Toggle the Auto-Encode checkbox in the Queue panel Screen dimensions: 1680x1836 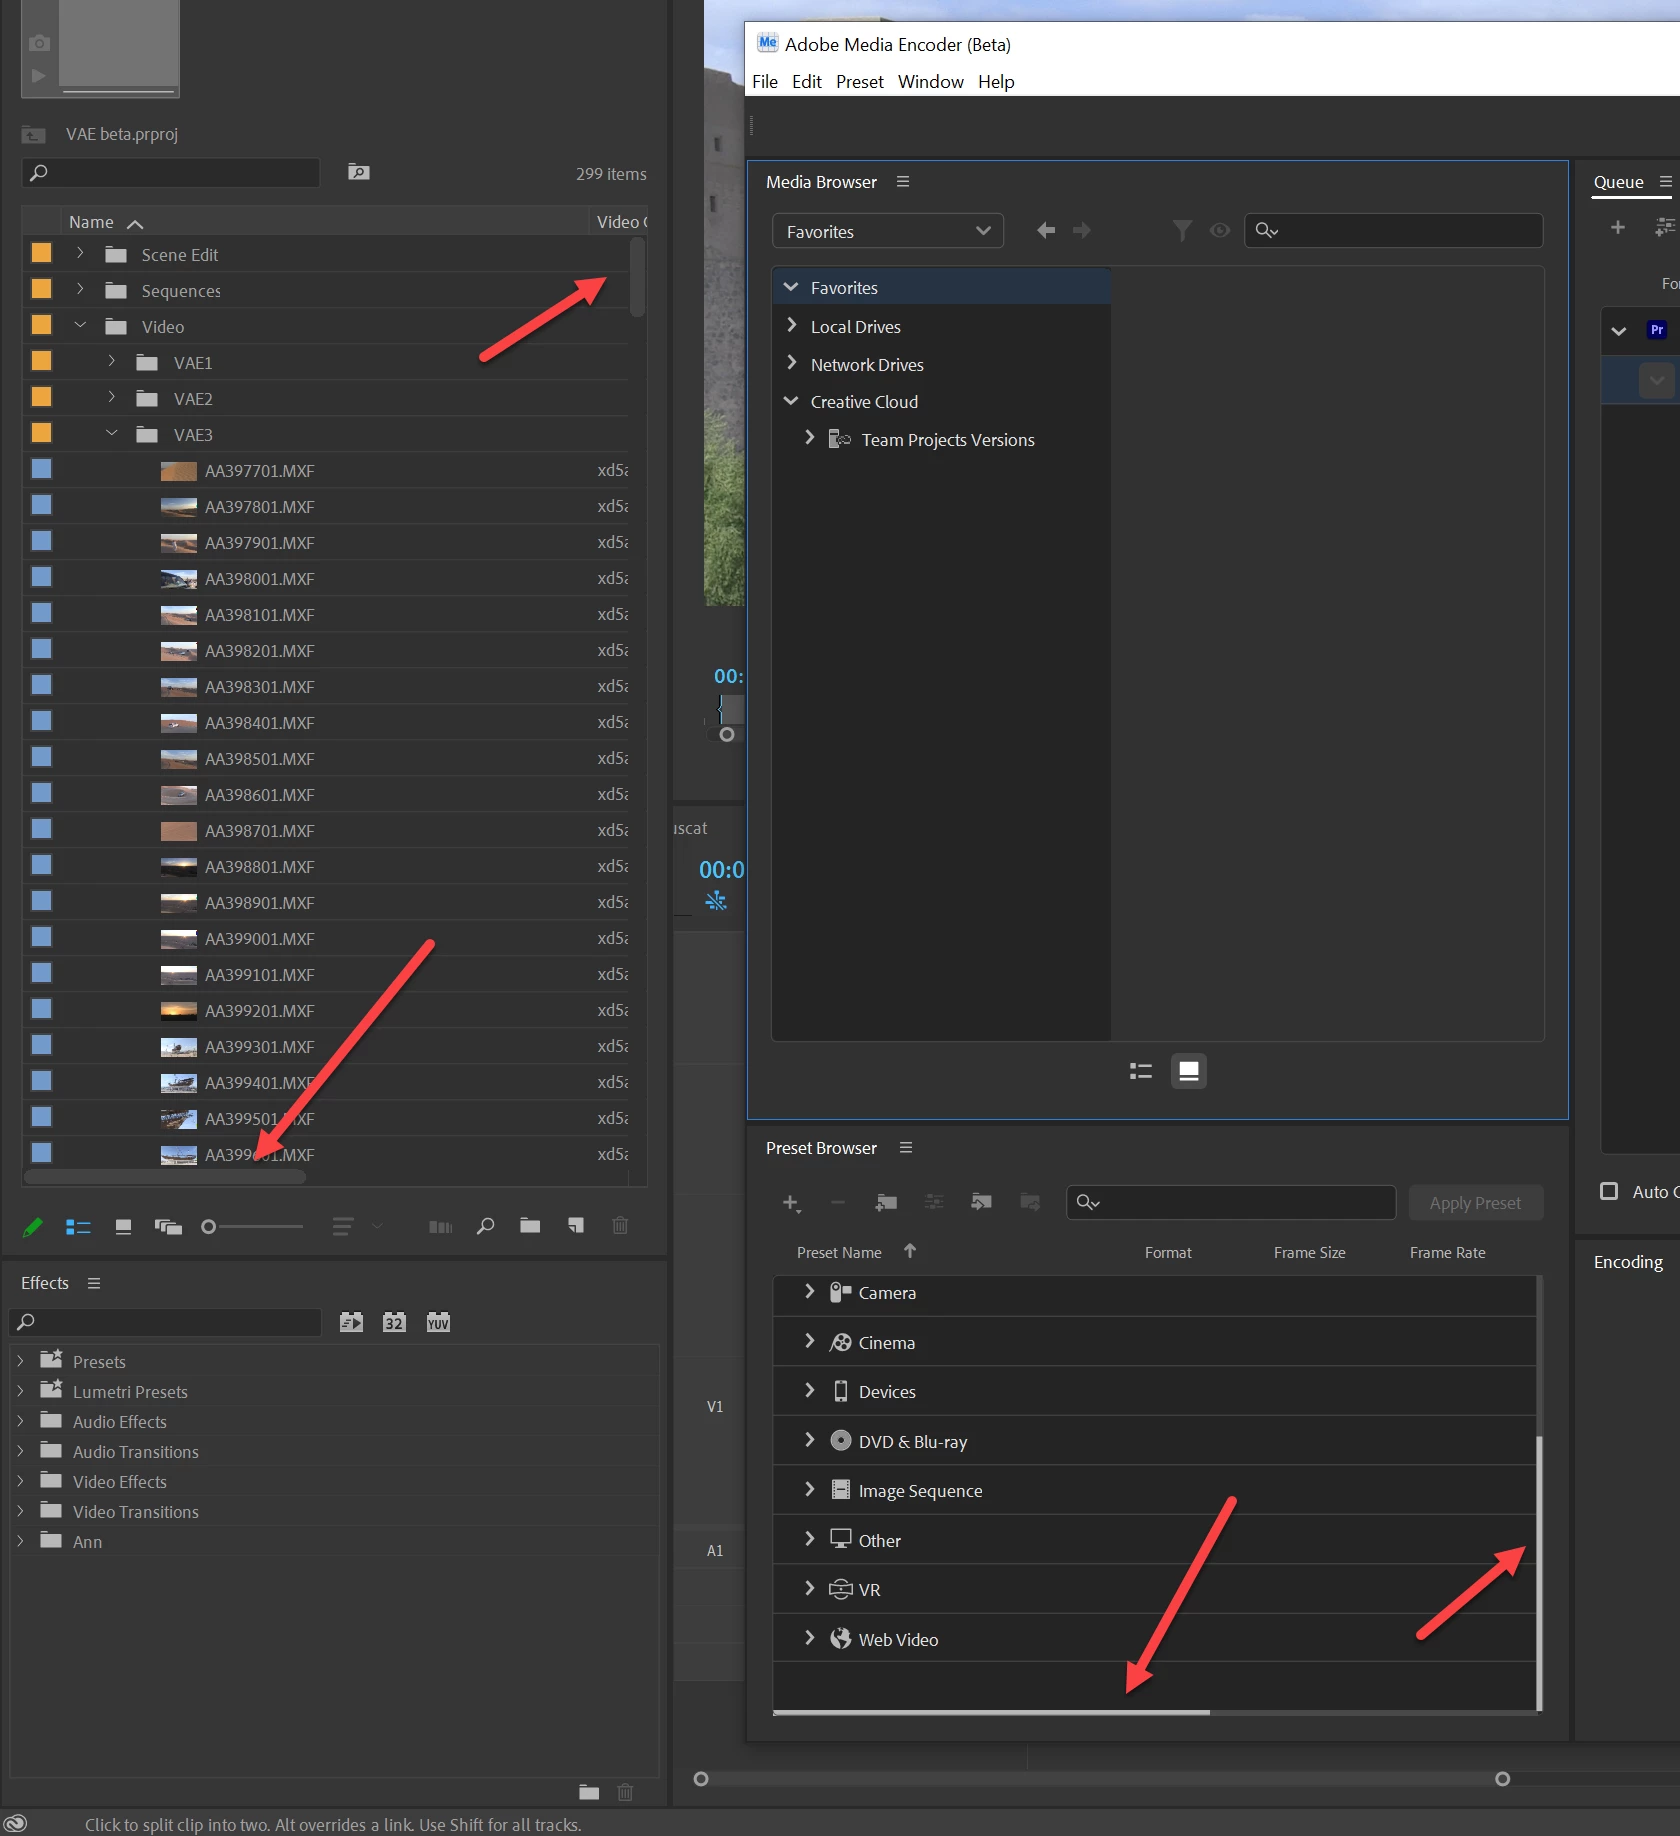pyautogui.click(x=1609, y=1191)
